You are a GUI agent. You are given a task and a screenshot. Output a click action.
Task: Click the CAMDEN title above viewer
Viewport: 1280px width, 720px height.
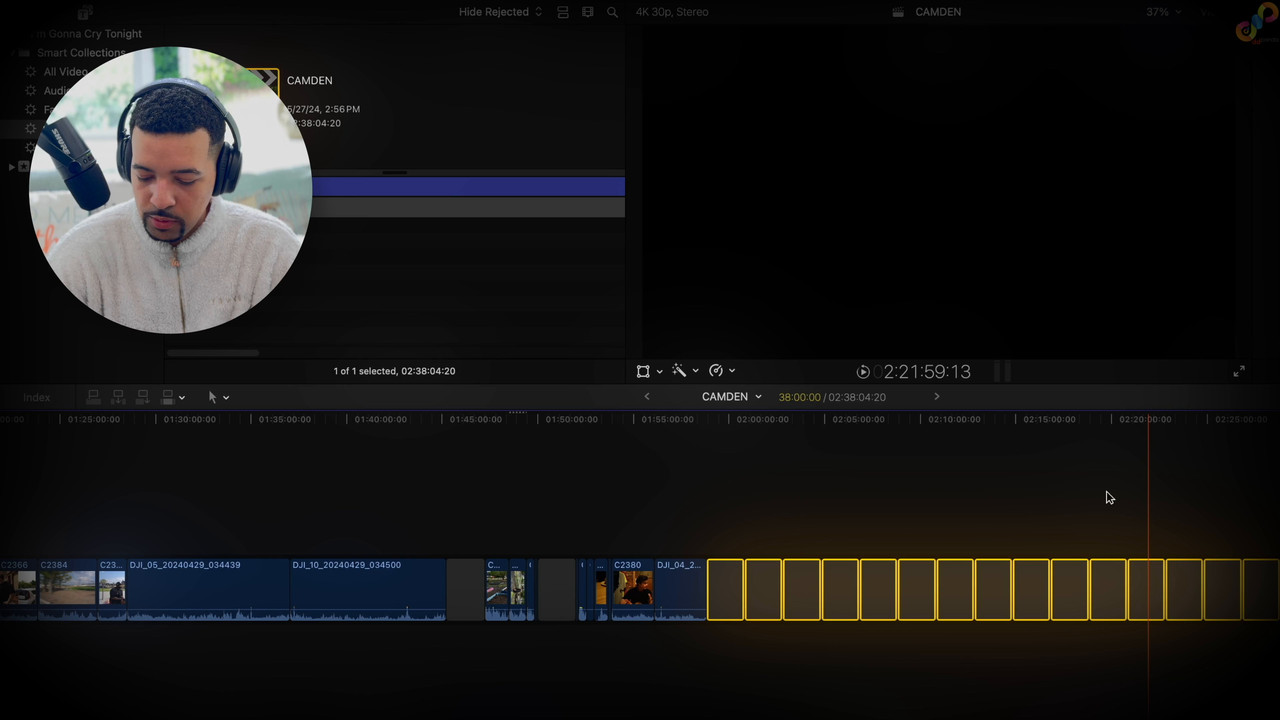click(x=938, y=12)
